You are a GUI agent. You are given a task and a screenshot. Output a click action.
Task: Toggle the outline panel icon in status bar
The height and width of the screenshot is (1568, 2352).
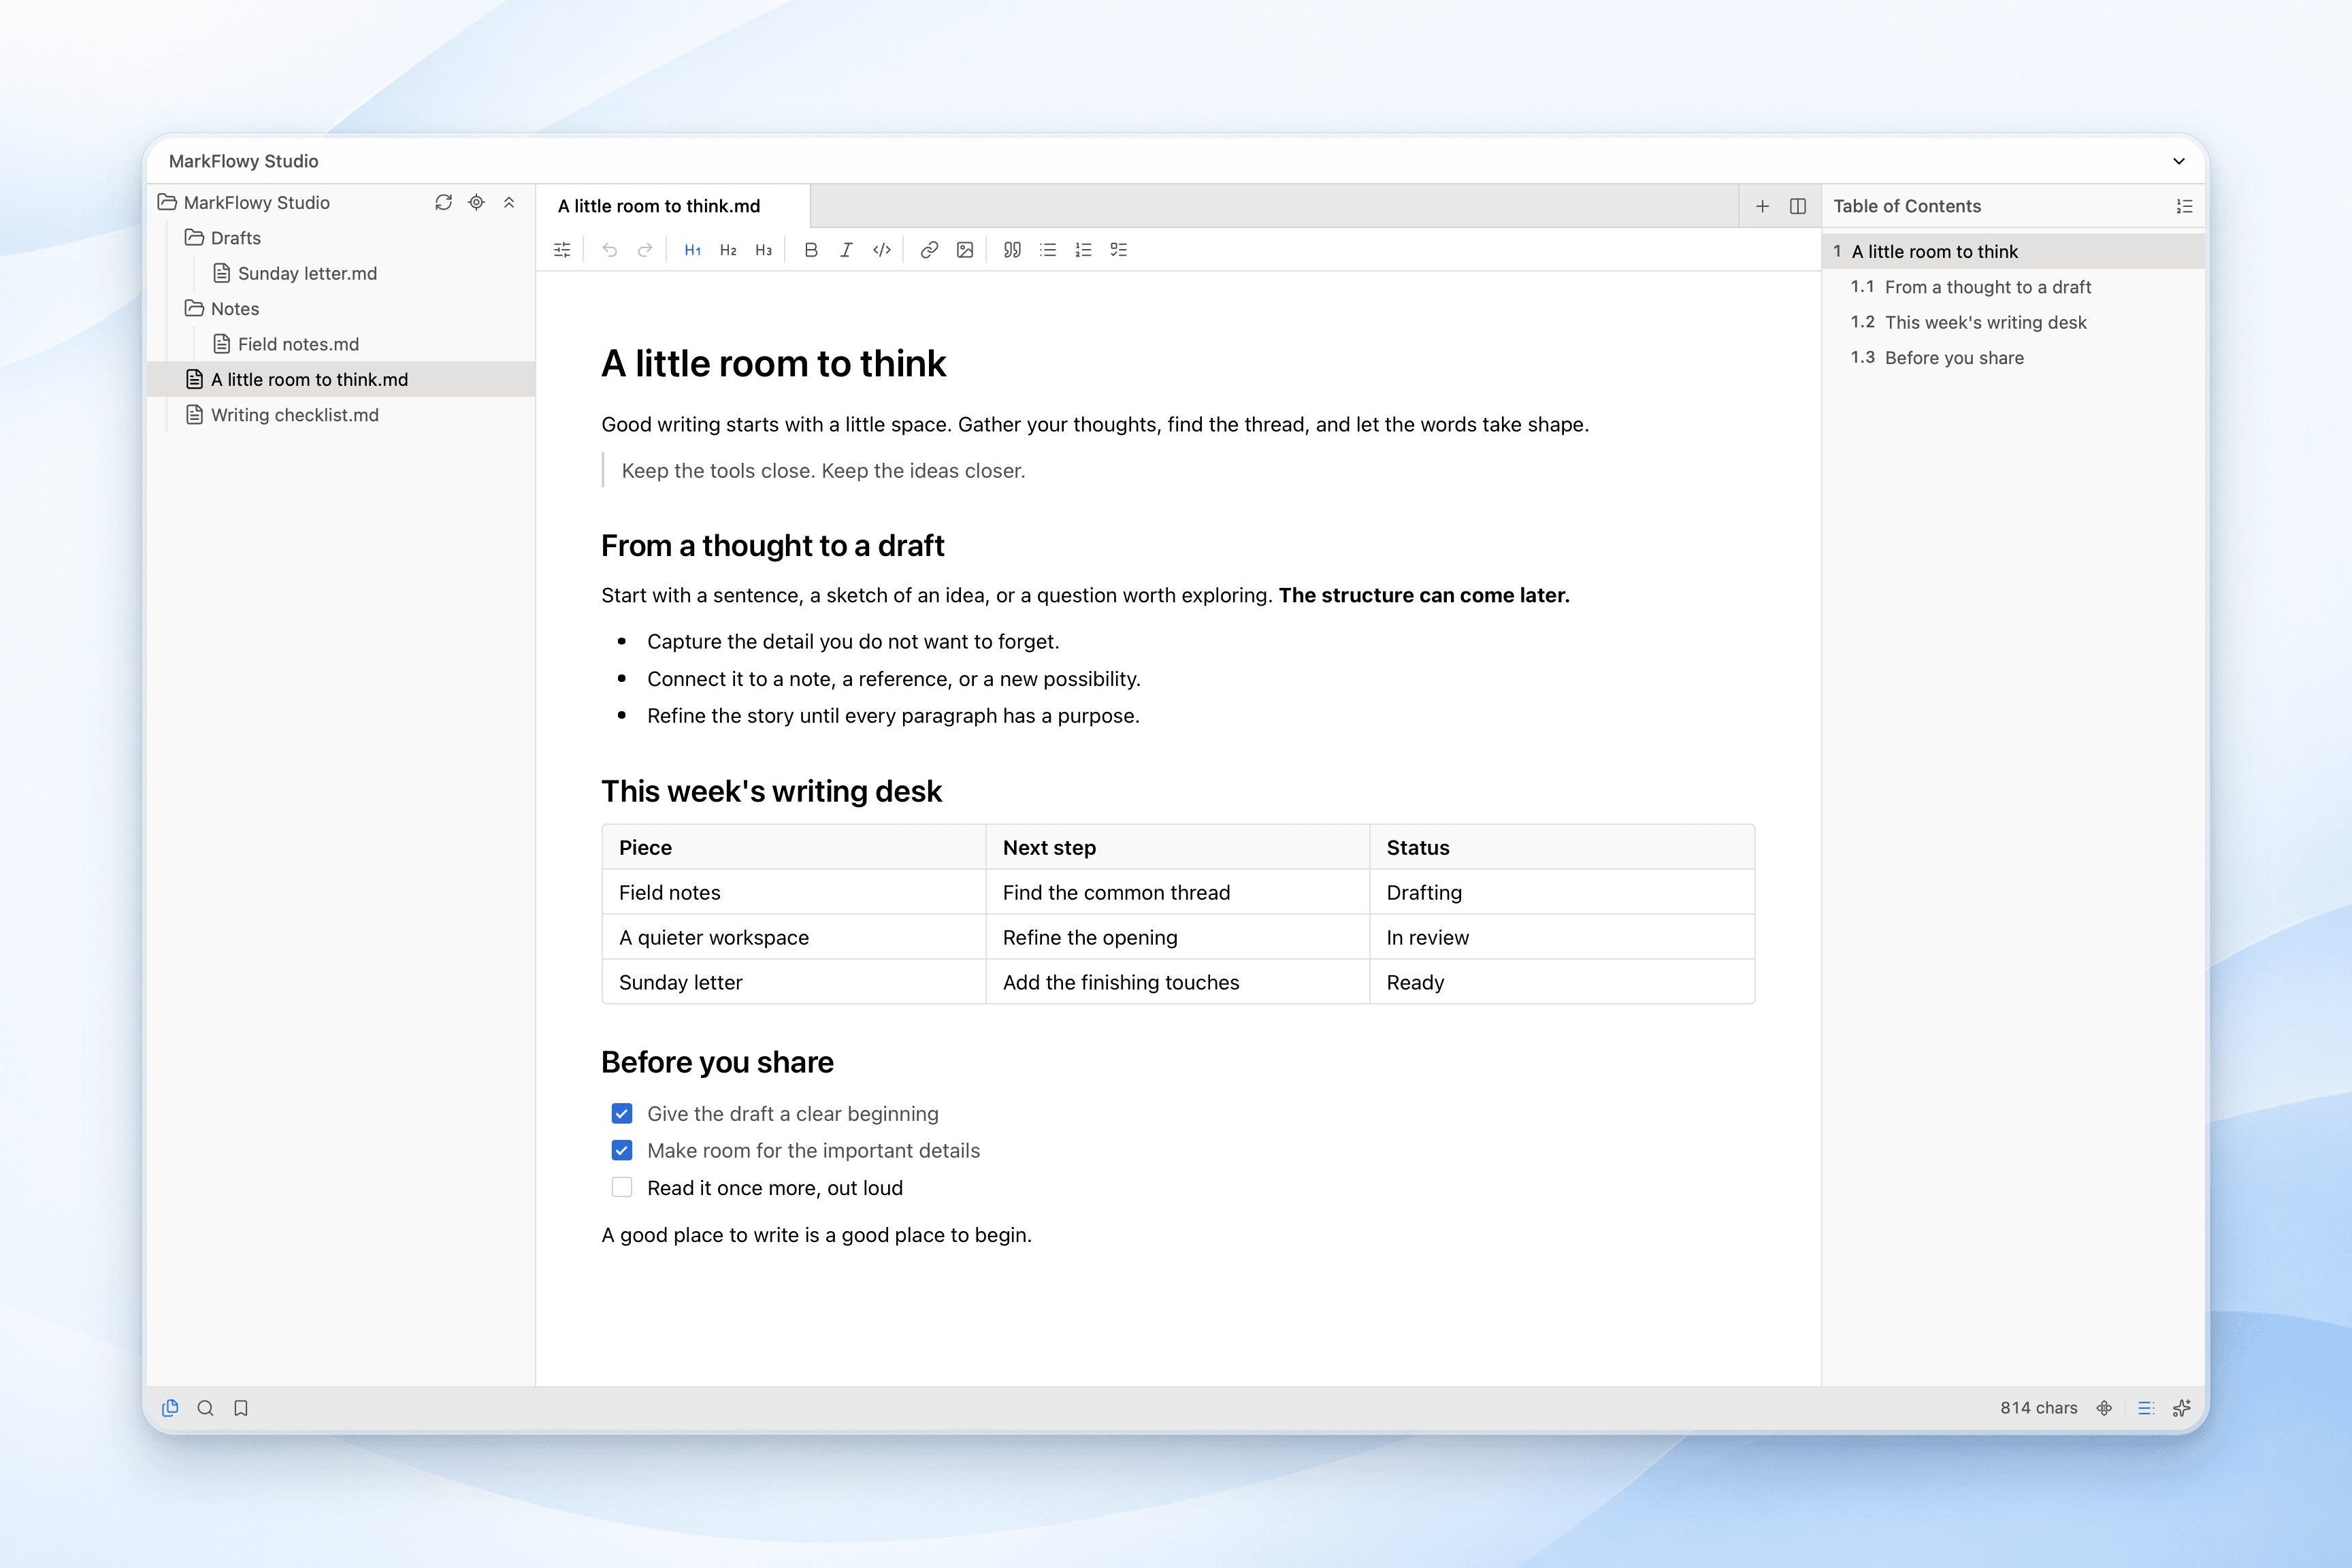point(2146,1408)
